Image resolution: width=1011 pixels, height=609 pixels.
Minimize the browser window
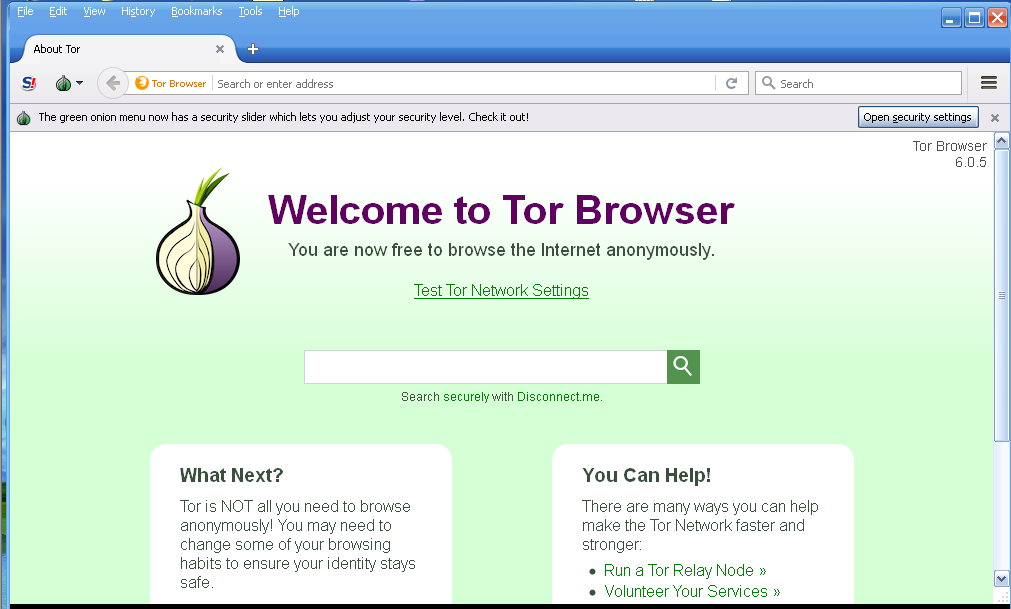pos(950,18)
